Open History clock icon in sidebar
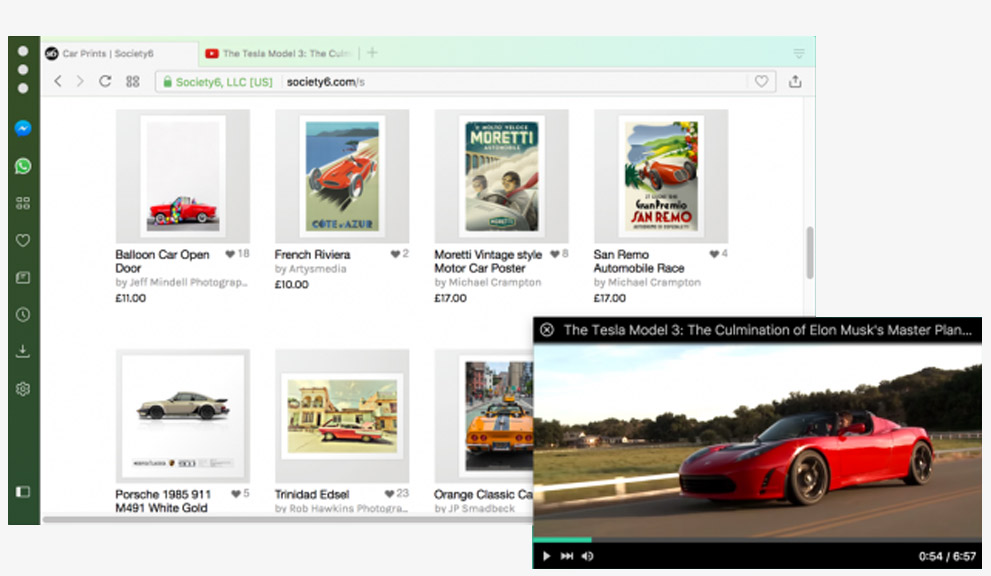Viewport: 991px width, 576px height. (22, 314)
